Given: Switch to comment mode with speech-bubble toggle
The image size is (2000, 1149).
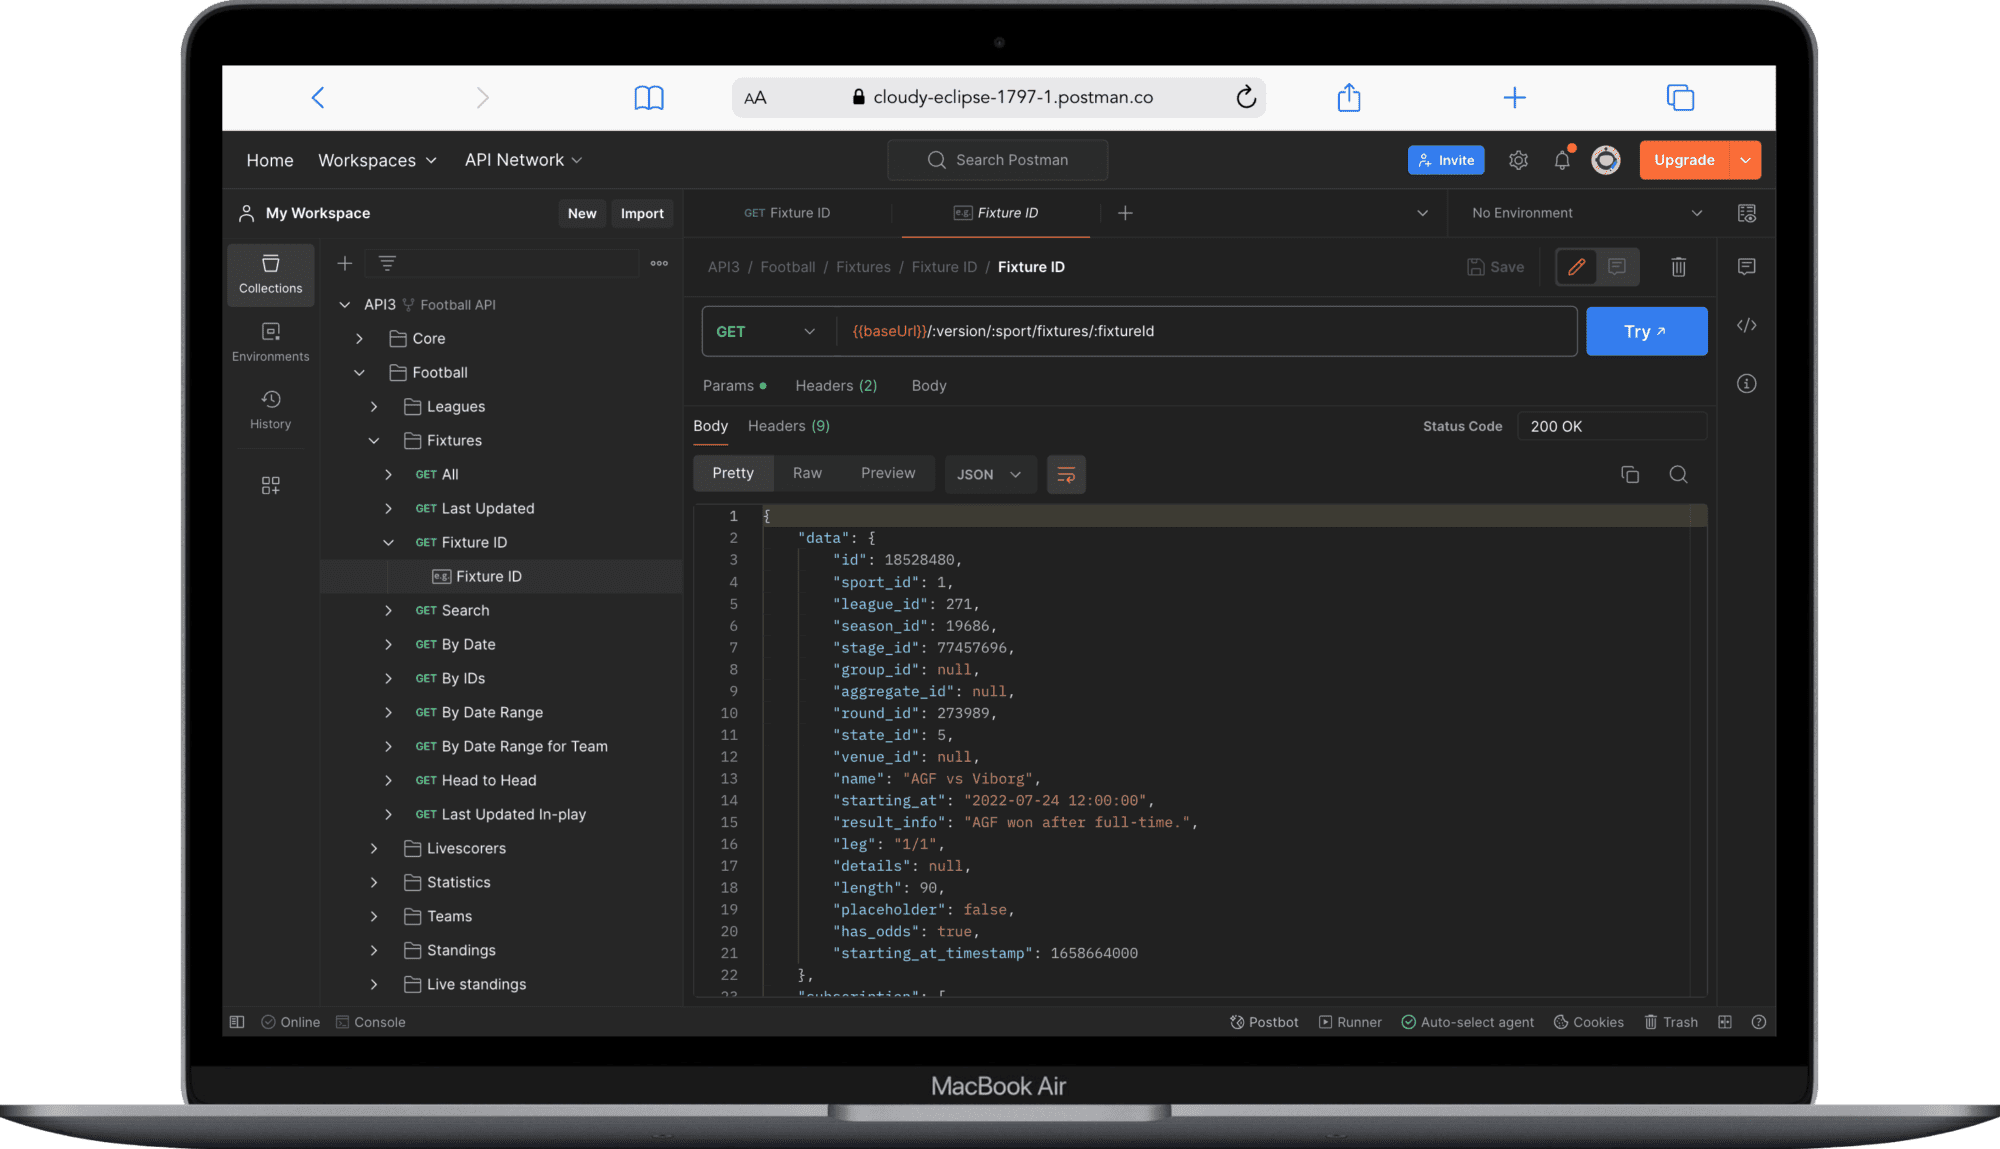Looking at the screenshot, I should [x=1617, y=267].
